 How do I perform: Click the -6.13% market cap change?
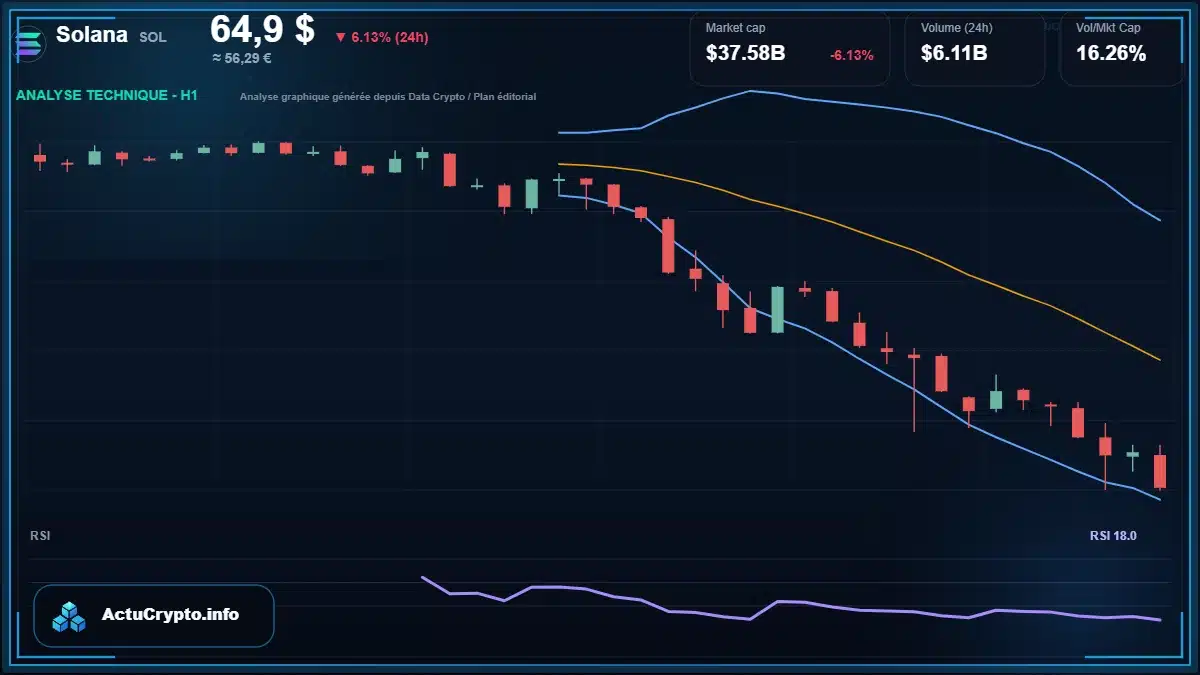pyautogui.click(x=851, y=55)
